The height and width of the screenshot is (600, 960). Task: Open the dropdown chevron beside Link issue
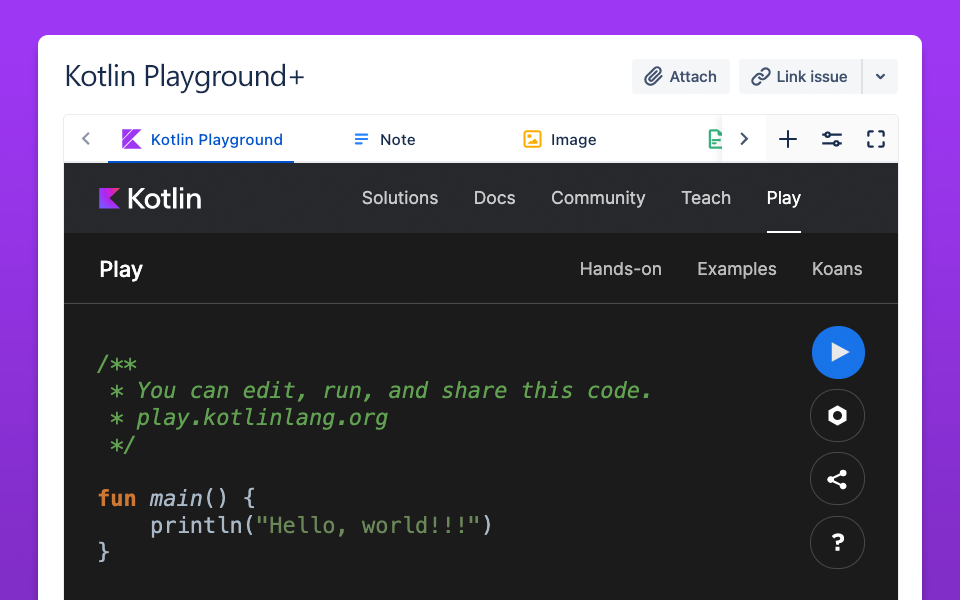click(x=881, y=76)
